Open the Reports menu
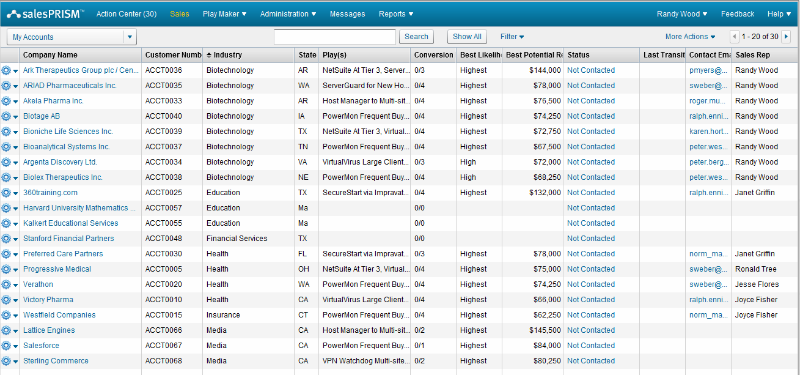The width and height of the screenshot is (800, 375). (x=396, y=14)
